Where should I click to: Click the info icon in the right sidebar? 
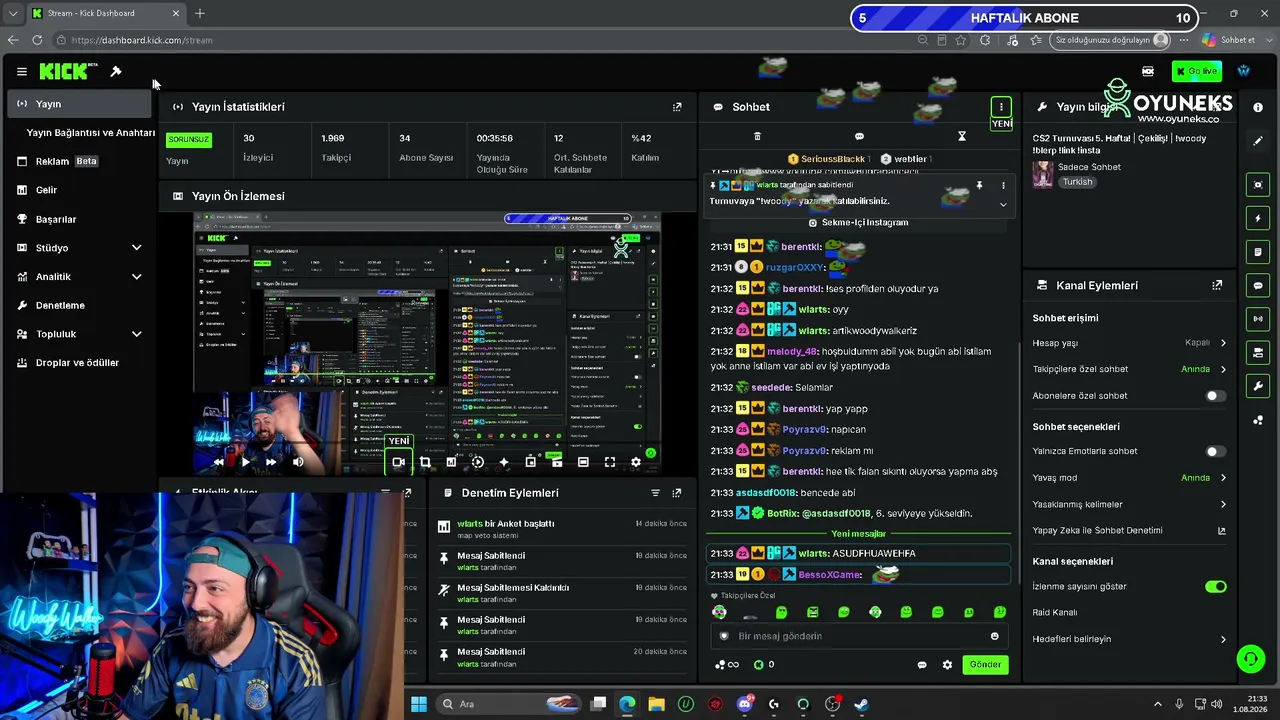[x=1258, y=107]
